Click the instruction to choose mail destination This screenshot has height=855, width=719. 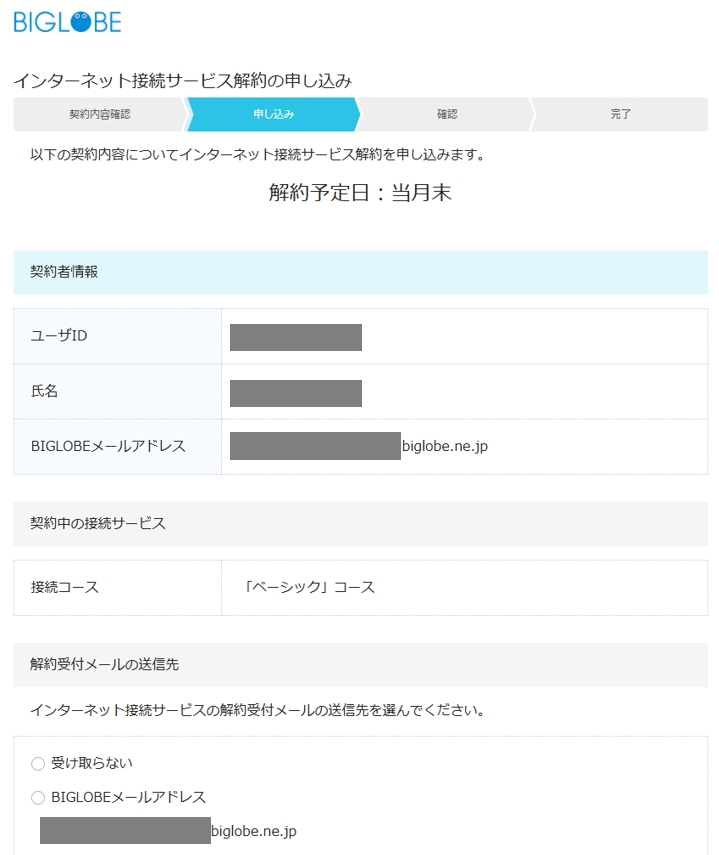(x=257, y=710)
